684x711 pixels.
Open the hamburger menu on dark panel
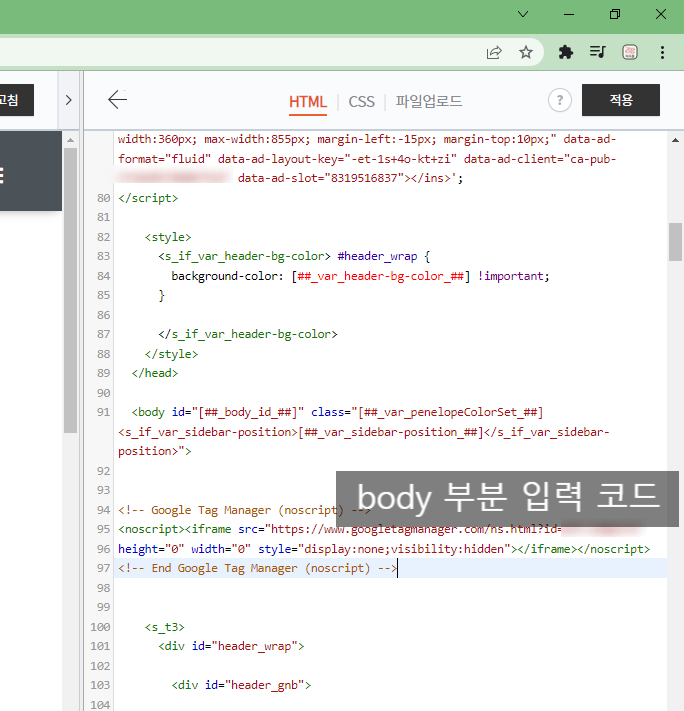(x=2, y=175)
